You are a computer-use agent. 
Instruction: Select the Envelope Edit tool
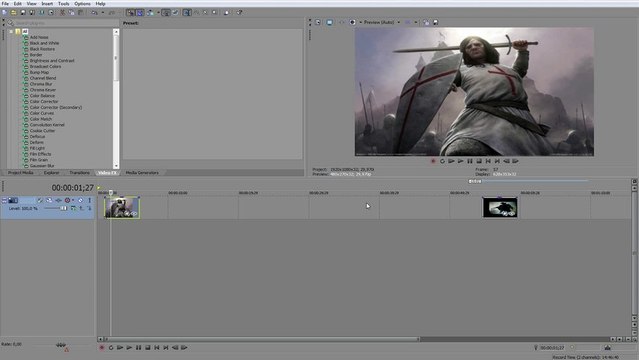pos(196,13)
